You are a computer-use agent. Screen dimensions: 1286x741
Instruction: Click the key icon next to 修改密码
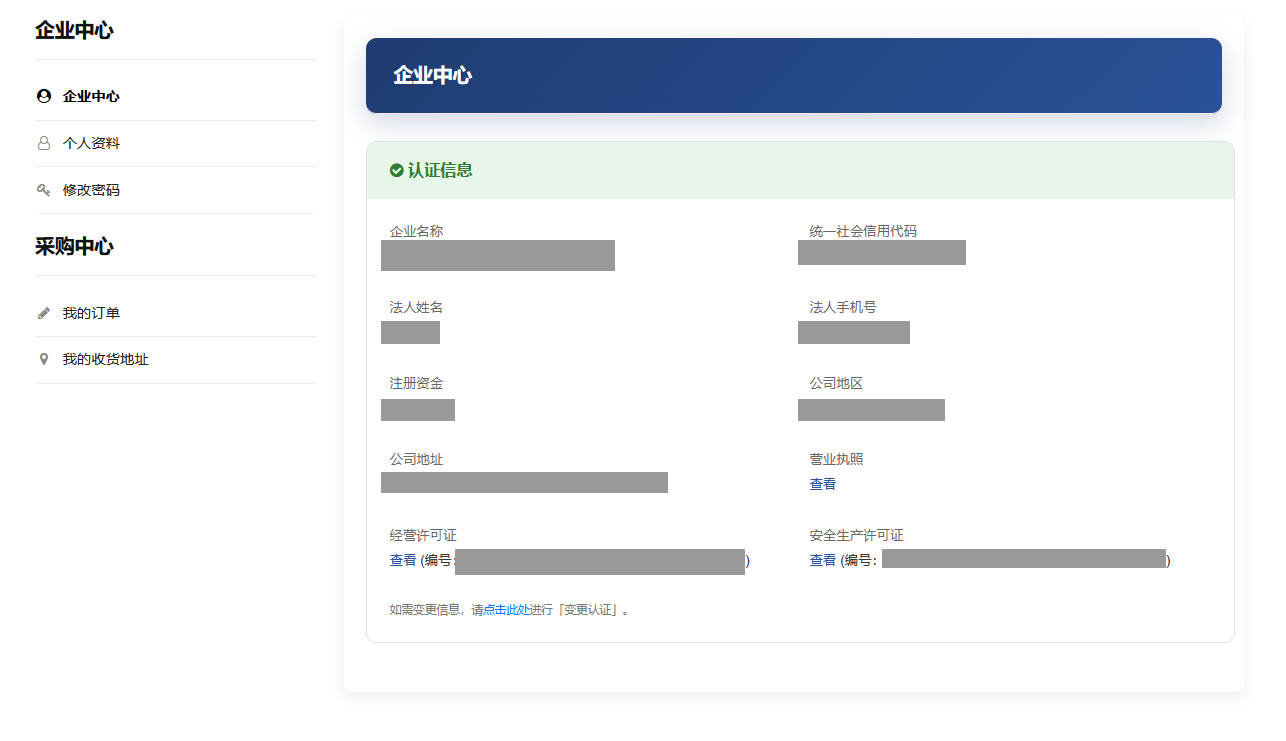click(44, 190)
